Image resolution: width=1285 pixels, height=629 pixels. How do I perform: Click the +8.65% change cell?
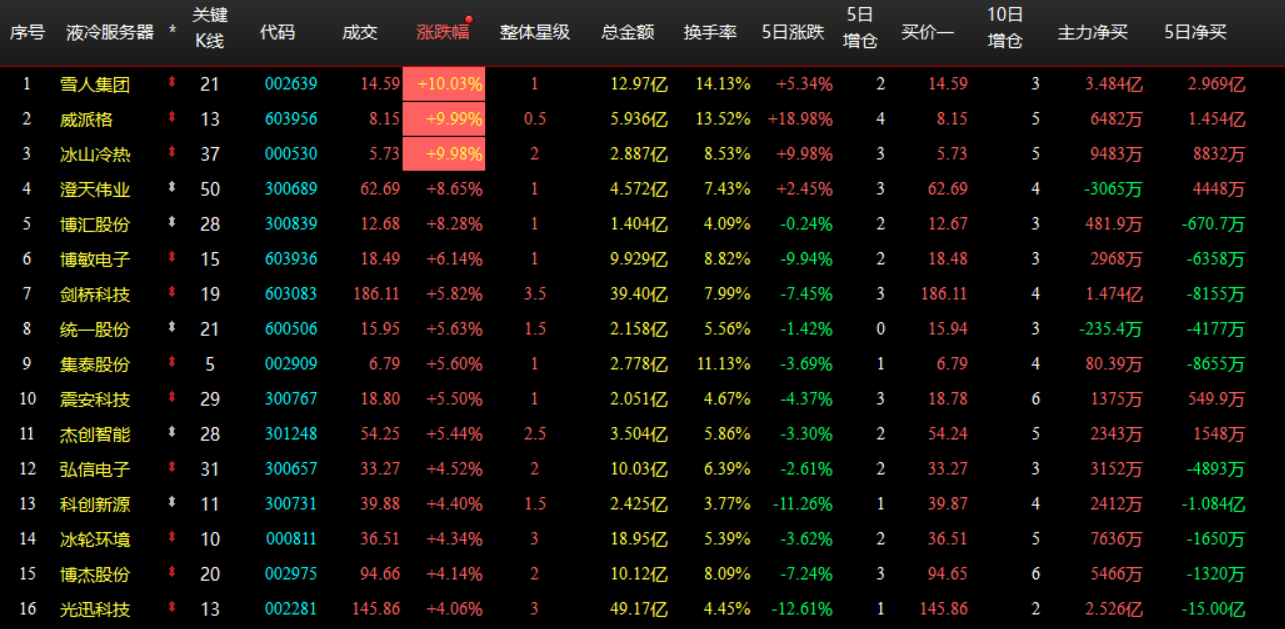(455, 189)
